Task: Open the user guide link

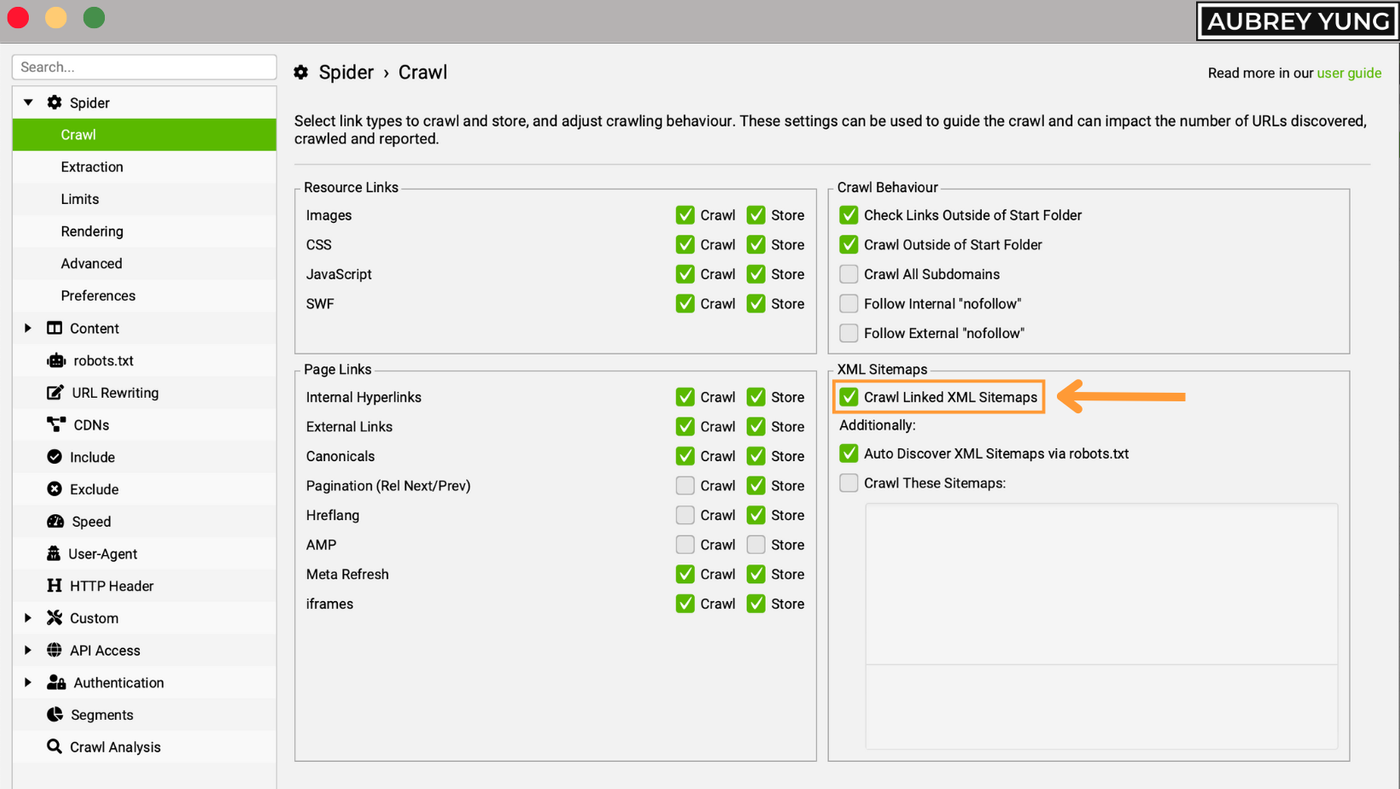Action: click(x=1349, y=72)
